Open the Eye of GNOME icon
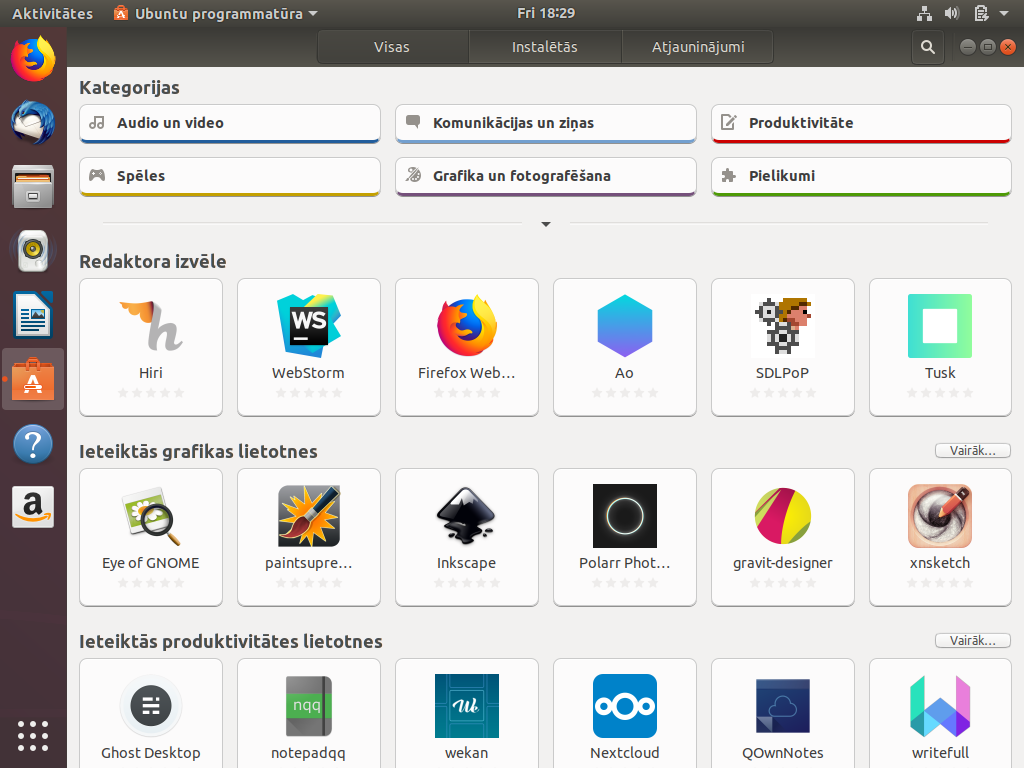This screenshot has width=1024, height=768. [151, 516]
